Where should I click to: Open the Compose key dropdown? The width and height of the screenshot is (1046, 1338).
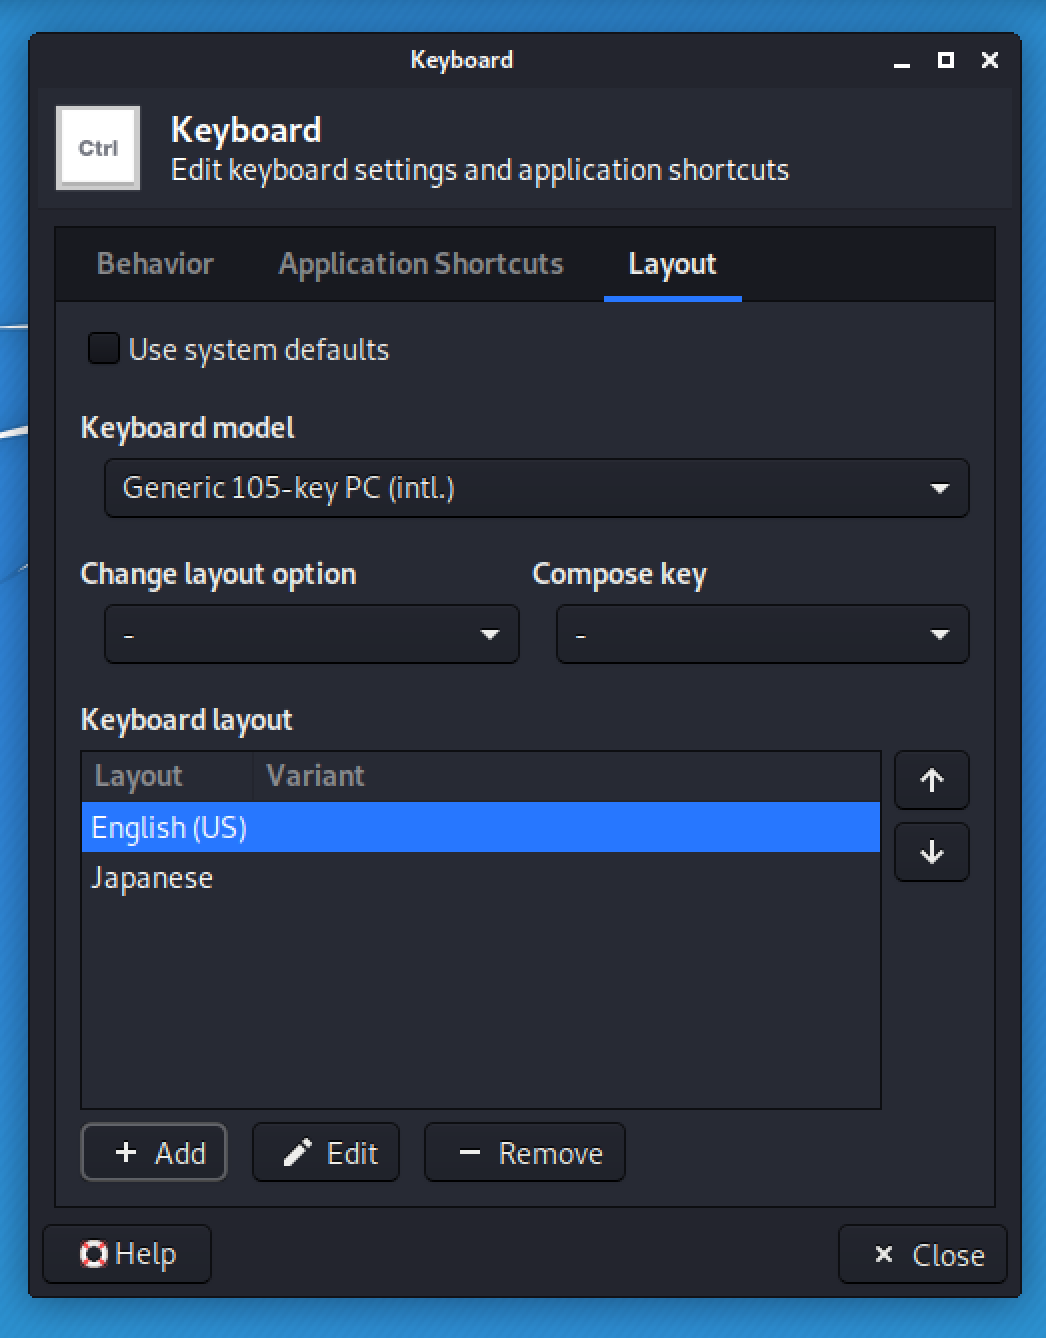762,634
